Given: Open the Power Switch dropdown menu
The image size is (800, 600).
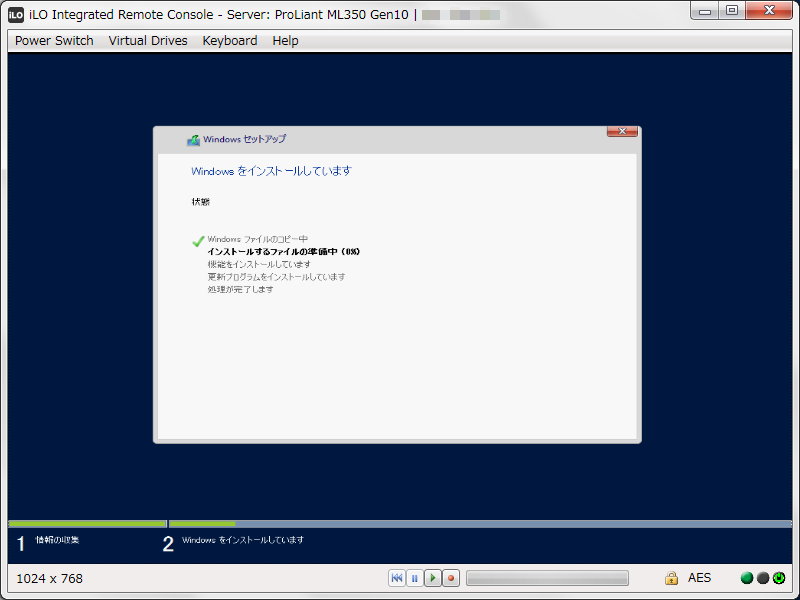Looking at the screenshot, I should 53,40.
